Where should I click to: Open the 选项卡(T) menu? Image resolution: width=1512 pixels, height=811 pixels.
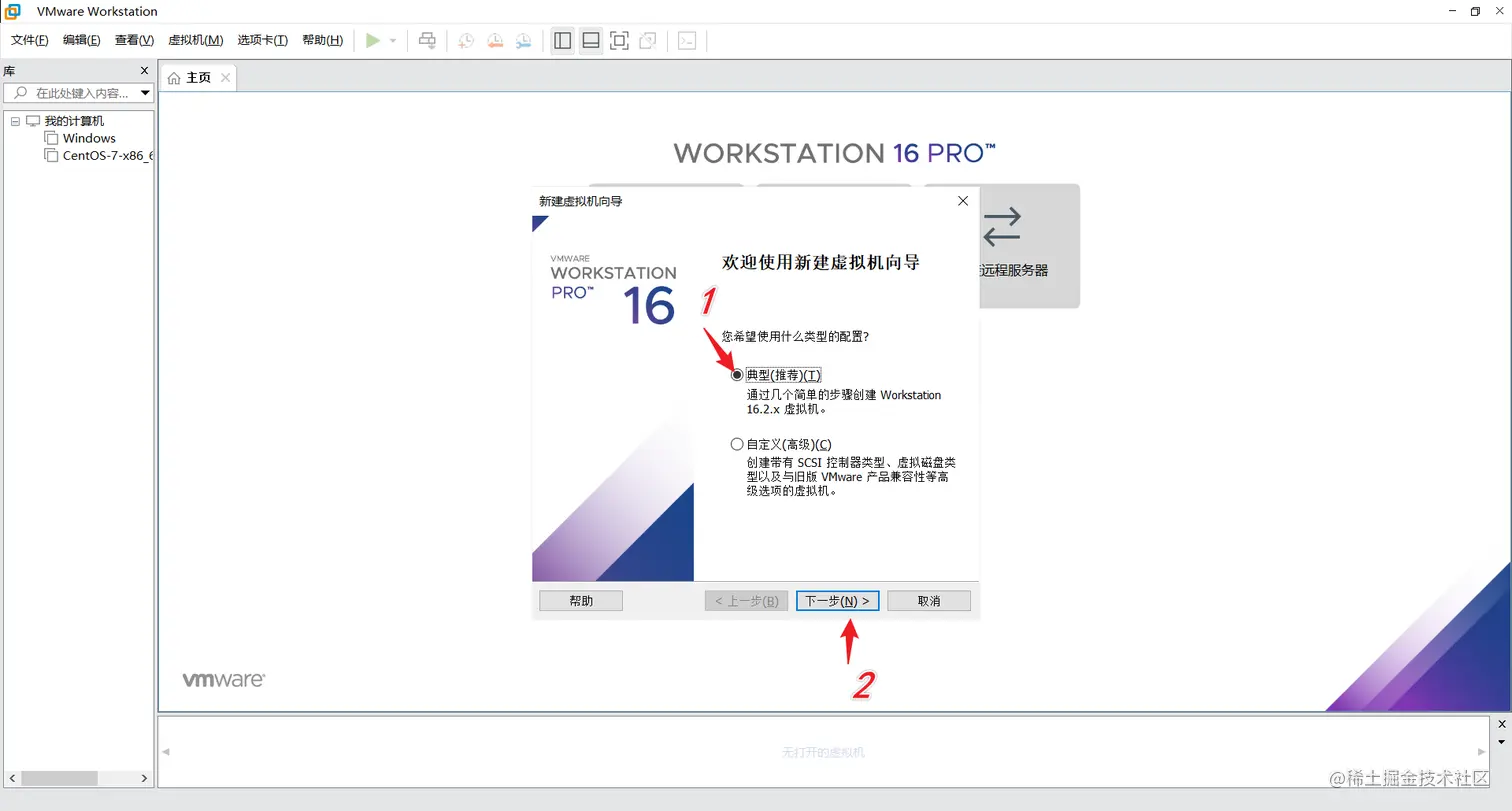click(263, 40)
